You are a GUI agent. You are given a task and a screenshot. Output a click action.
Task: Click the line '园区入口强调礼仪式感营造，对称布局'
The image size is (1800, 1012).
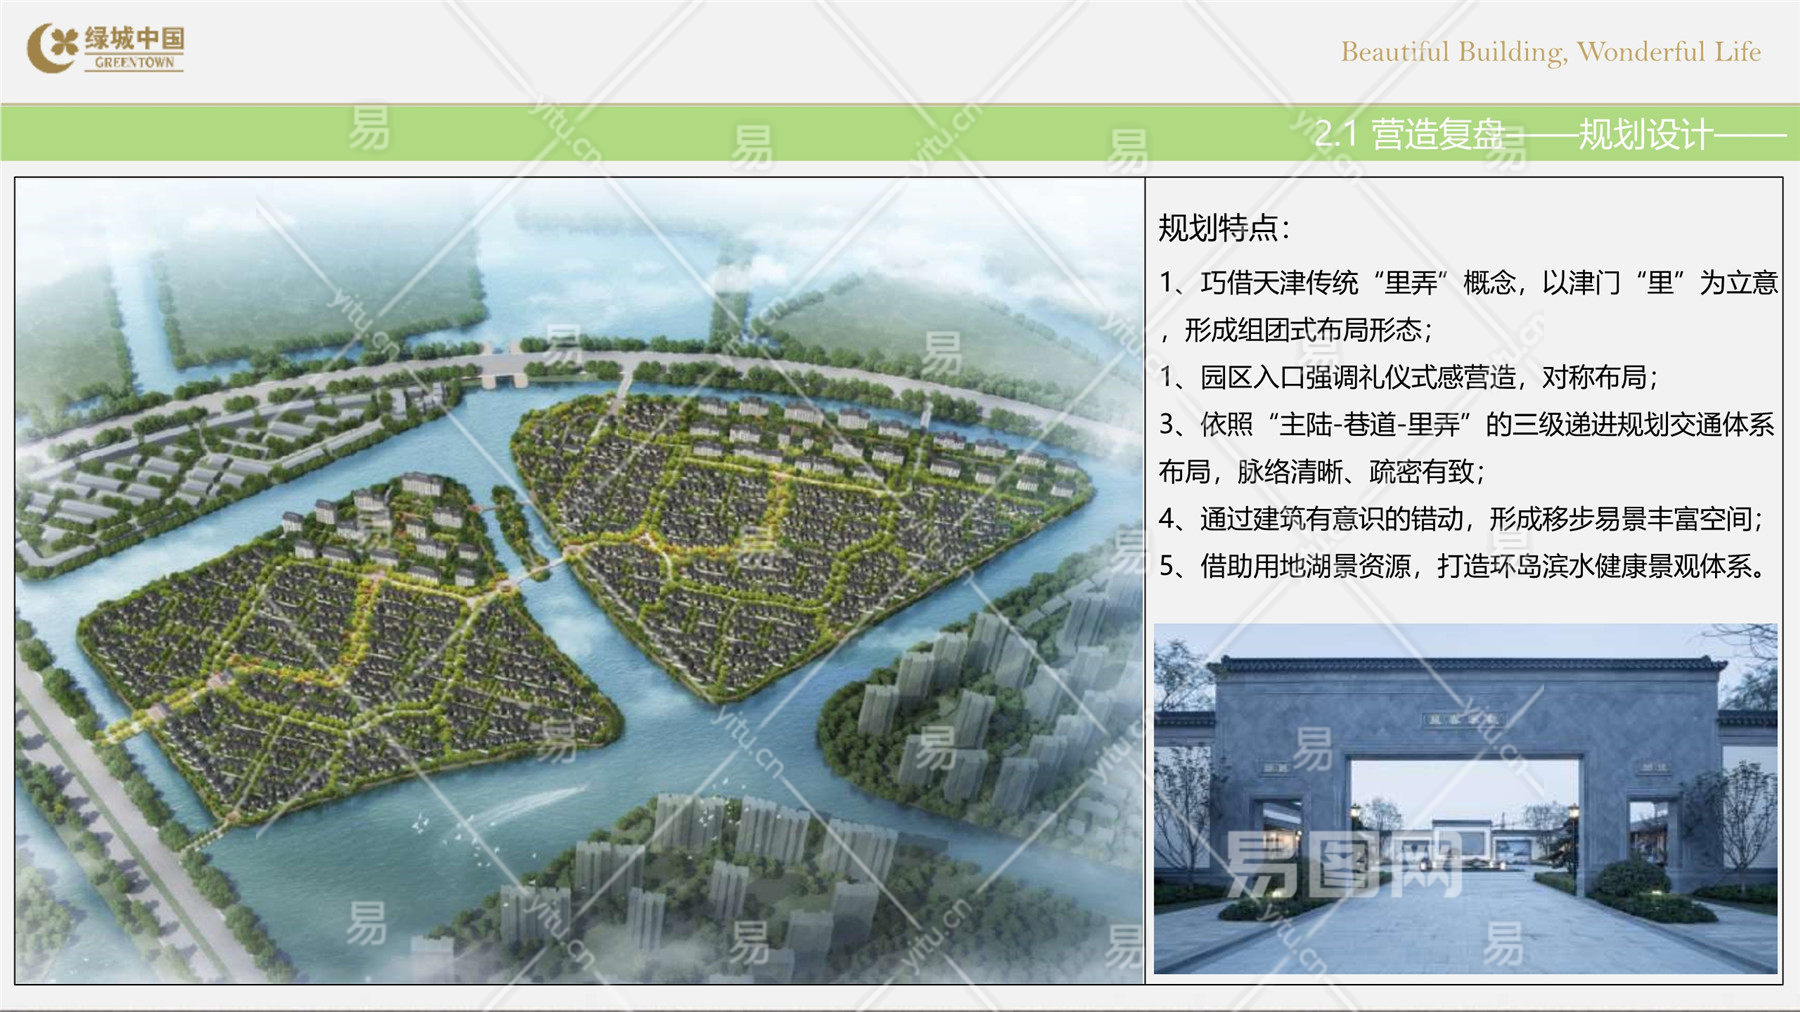[1408, 377]
